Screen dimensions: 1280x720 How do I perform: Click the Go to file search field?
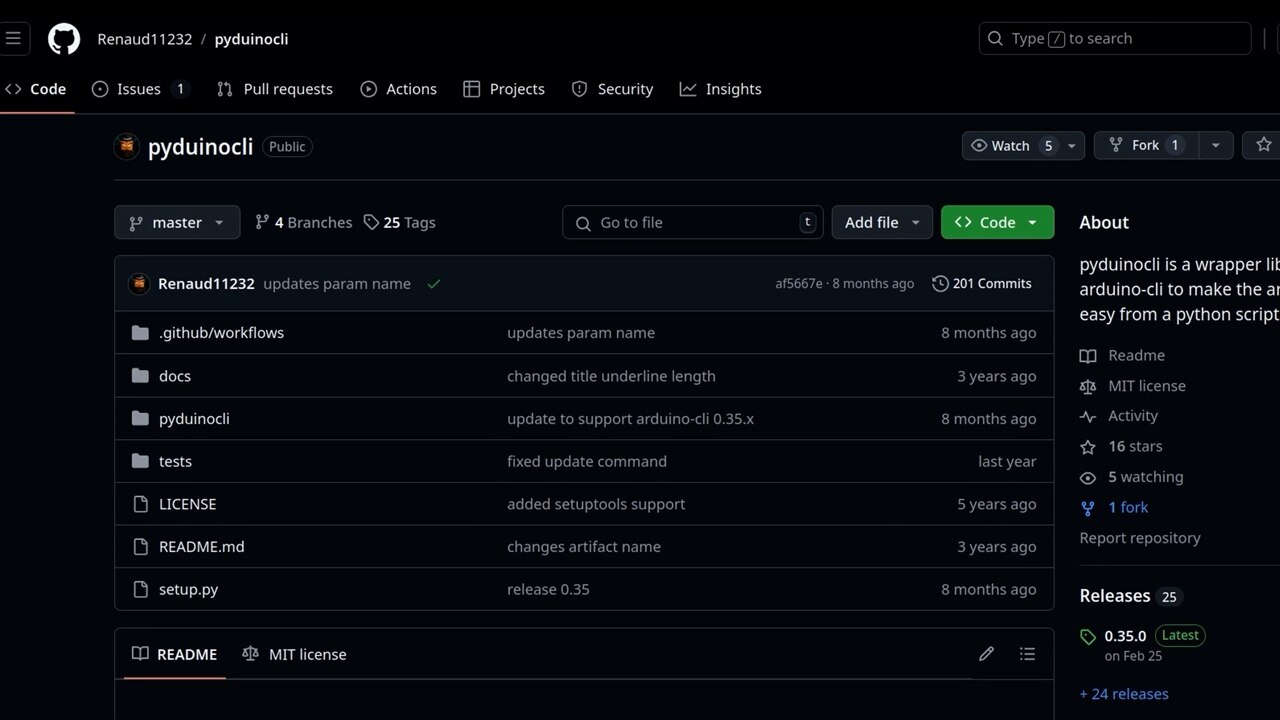pos(693,222)
